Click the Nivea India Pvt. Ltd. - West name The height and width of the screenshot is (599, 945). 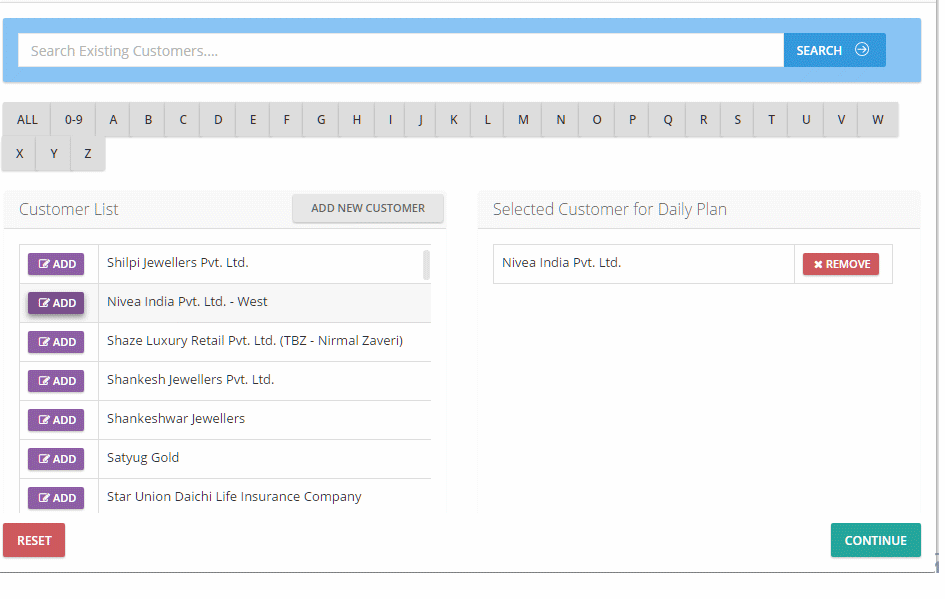(187, 301)
